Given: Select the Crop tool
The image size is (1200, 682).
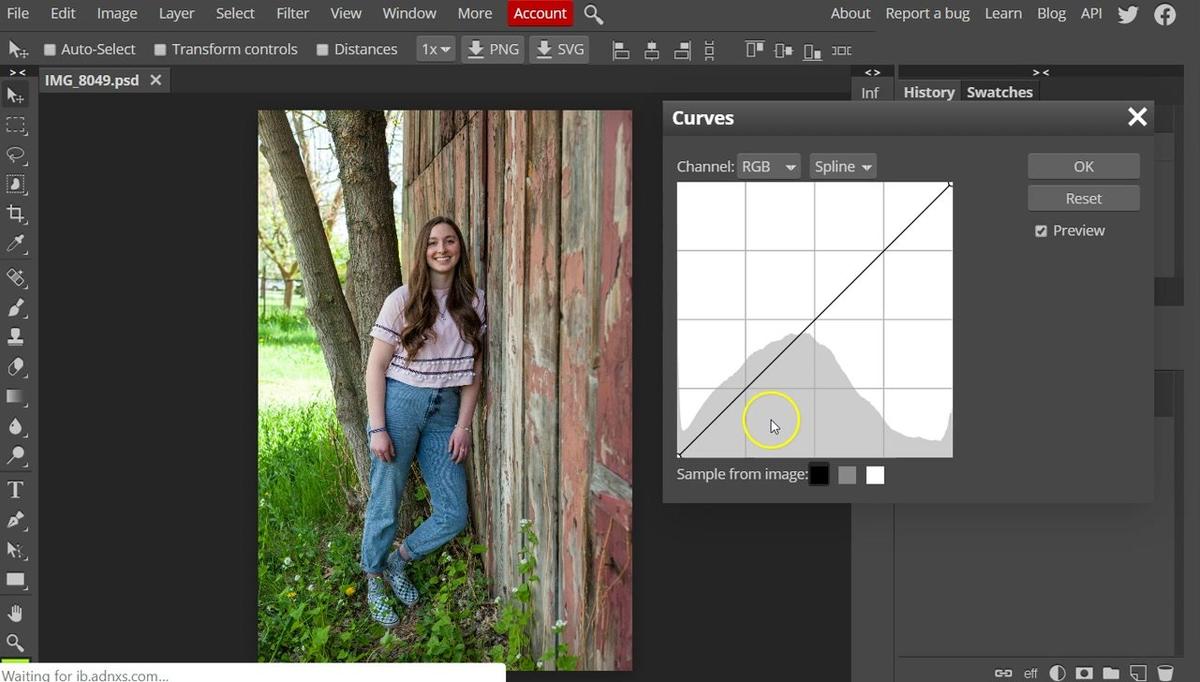Looking at the screenshot, I should click(x=16, y=214).
